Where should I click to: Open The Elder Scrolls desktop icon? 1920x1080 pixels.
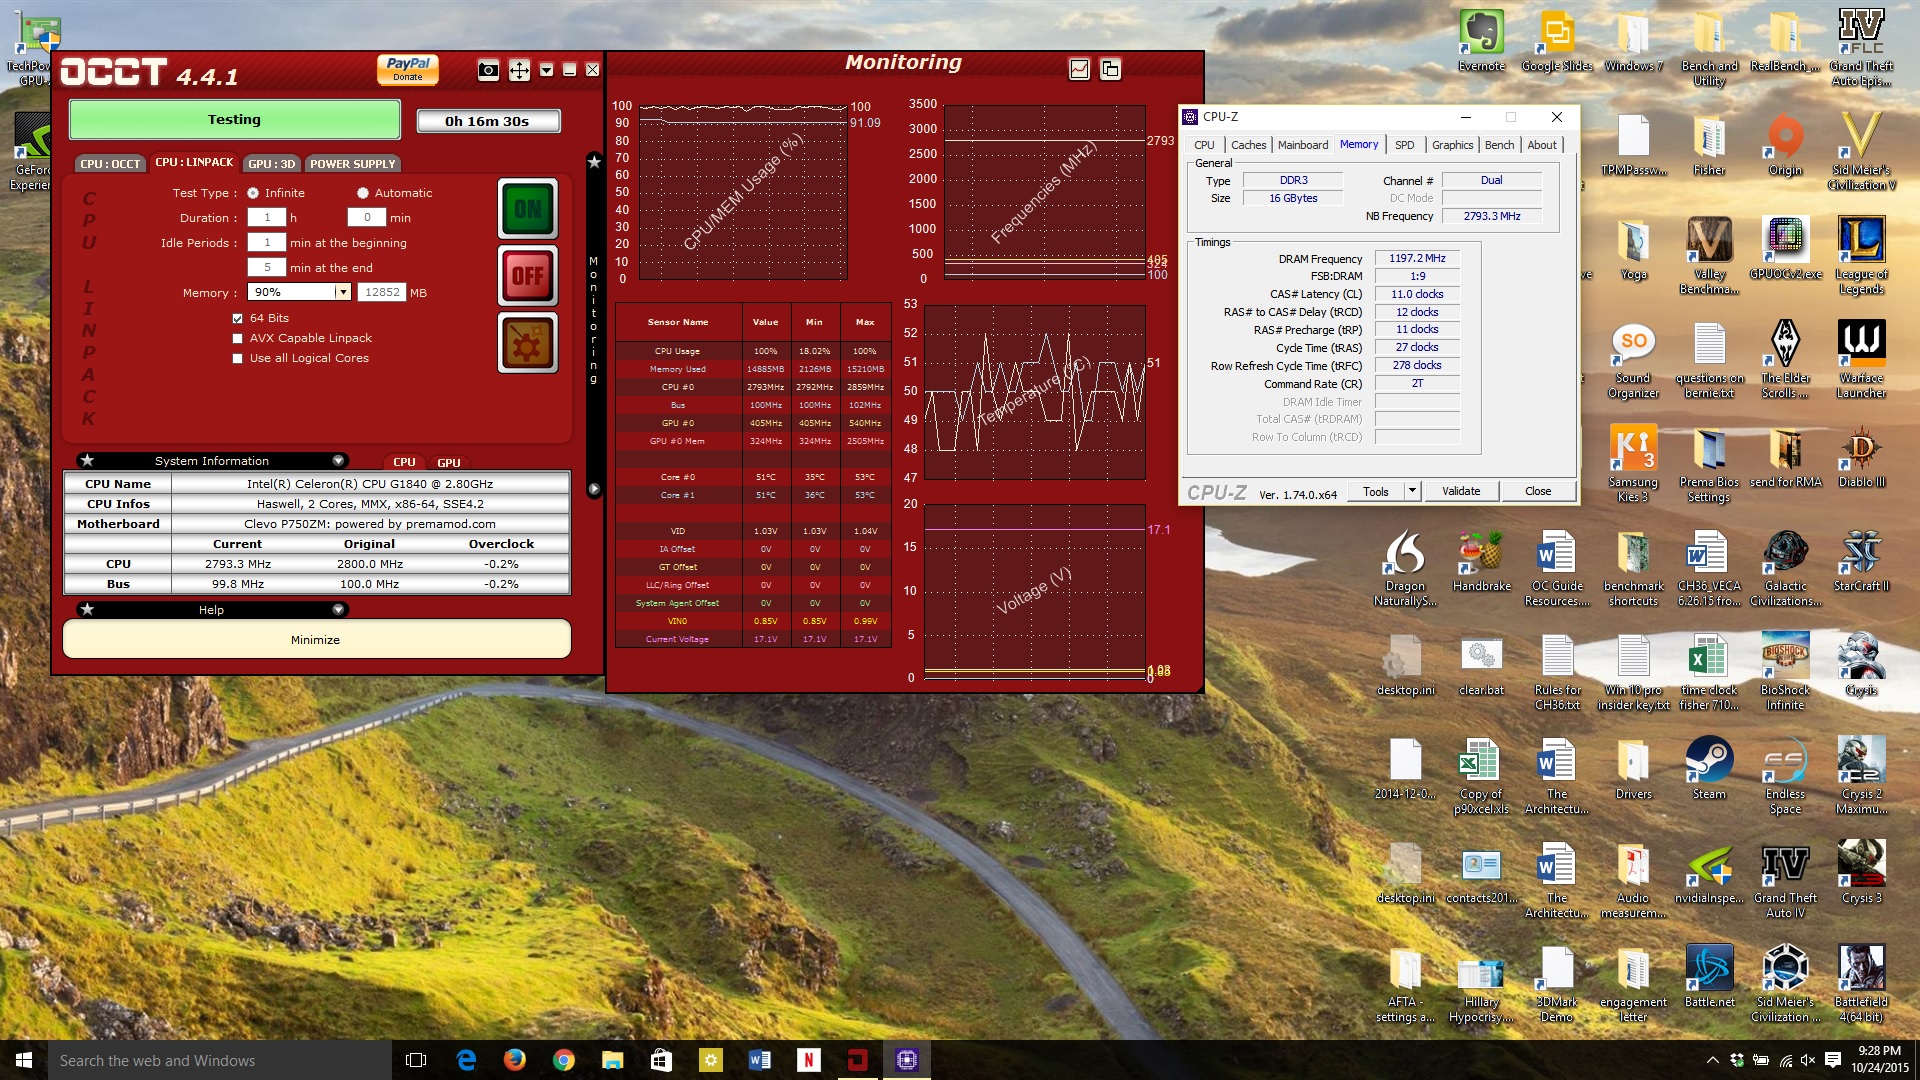pyautogui.click(x=1785, y=360)
